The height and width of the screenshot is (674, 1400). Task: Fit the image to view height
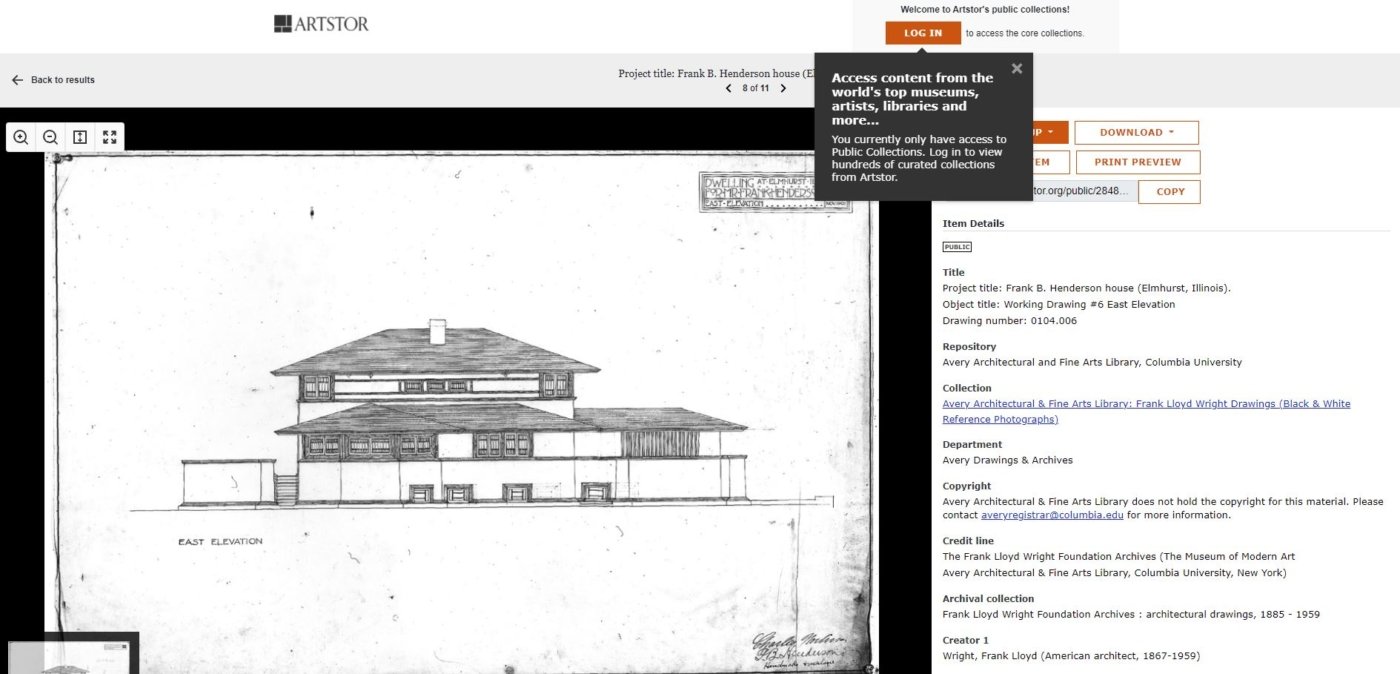coord(80,137)
